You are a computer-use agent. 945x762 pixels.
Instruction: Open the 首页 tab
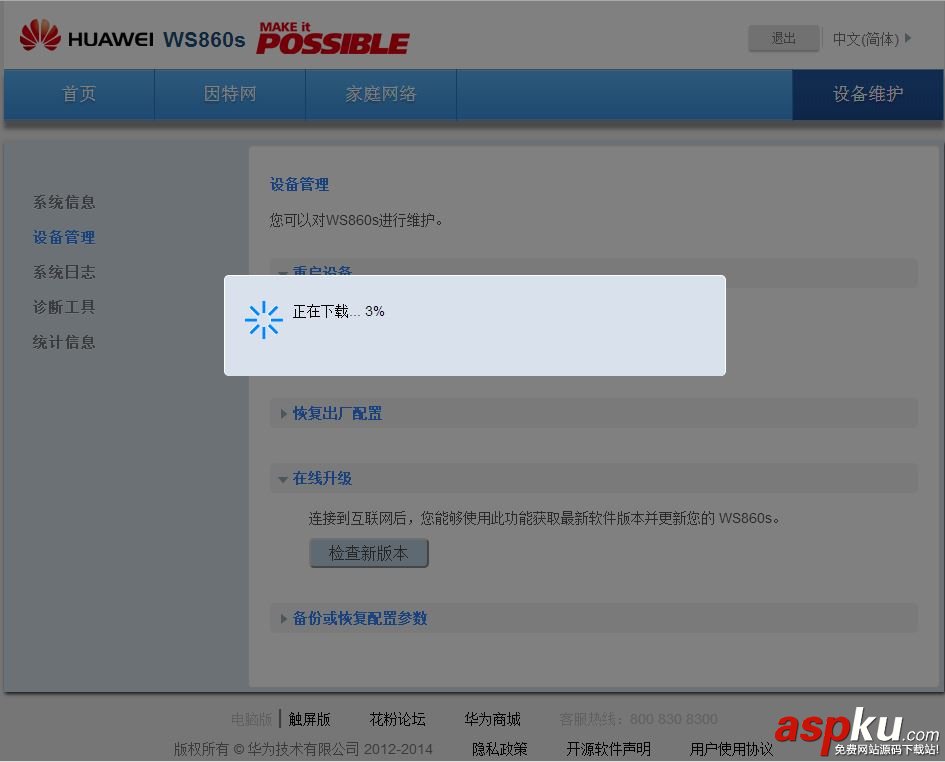click(79, 94)
